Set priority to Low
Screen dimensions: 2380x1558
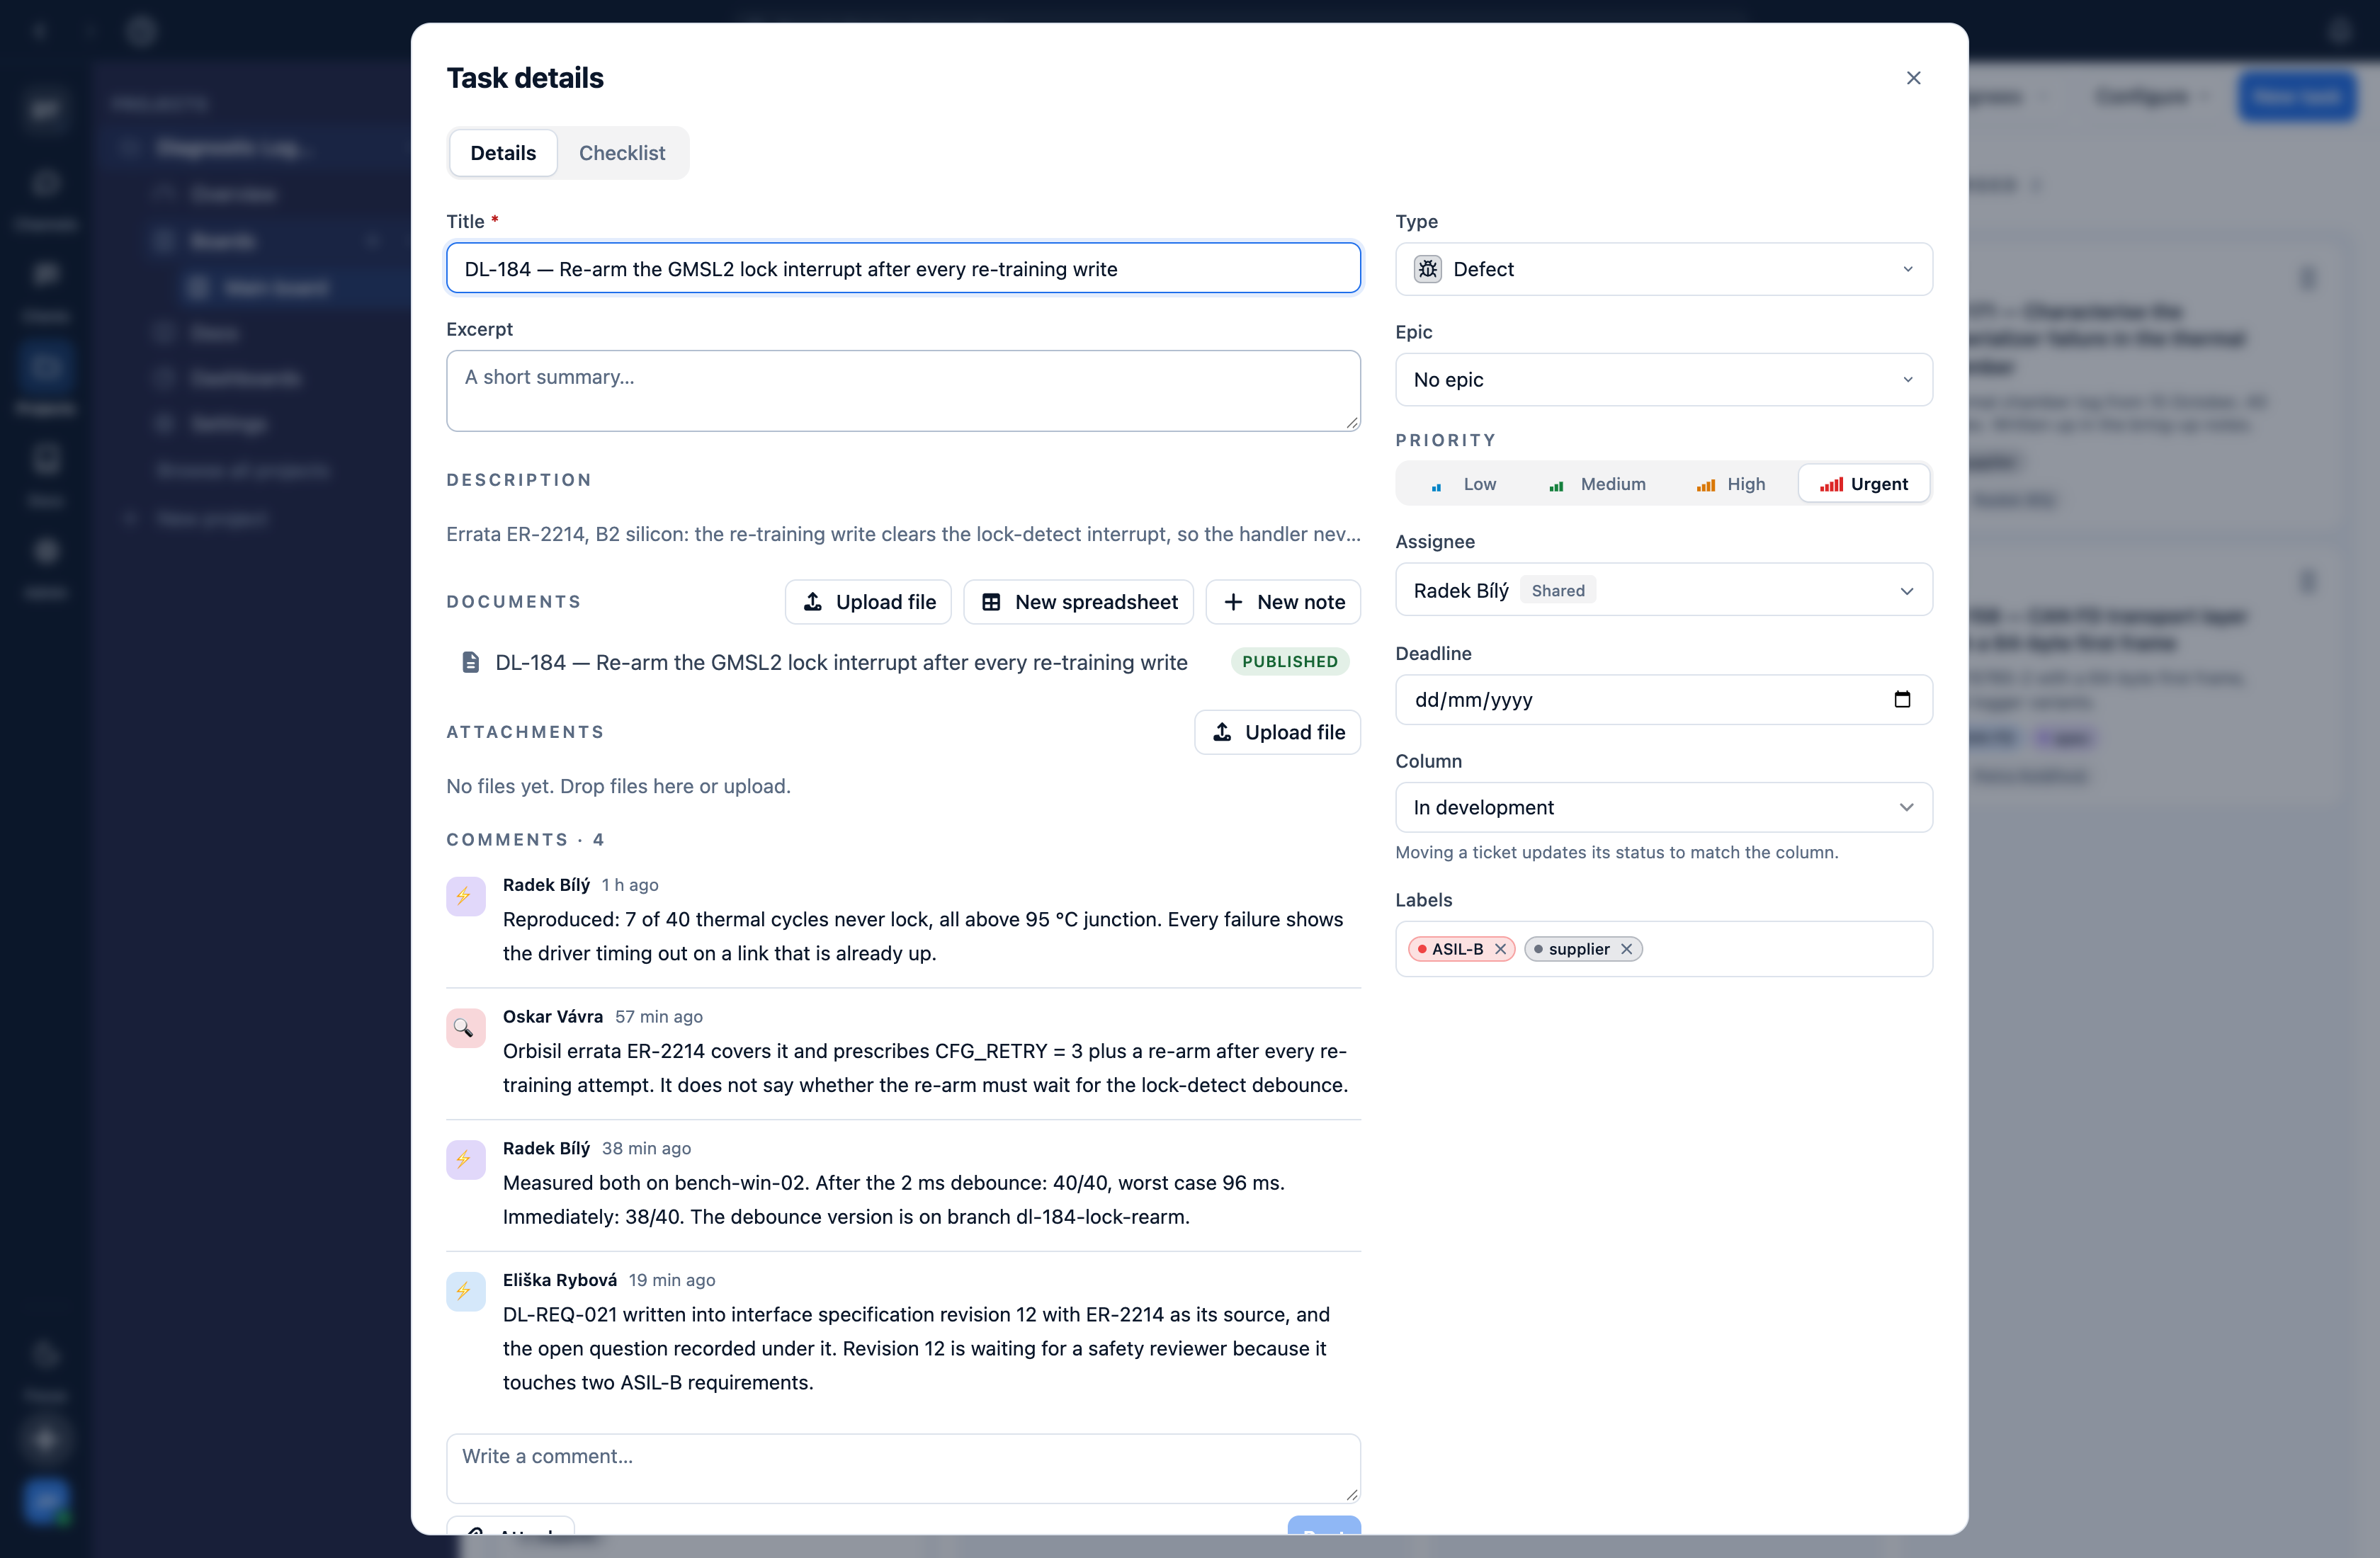[x=1463, y=484]
